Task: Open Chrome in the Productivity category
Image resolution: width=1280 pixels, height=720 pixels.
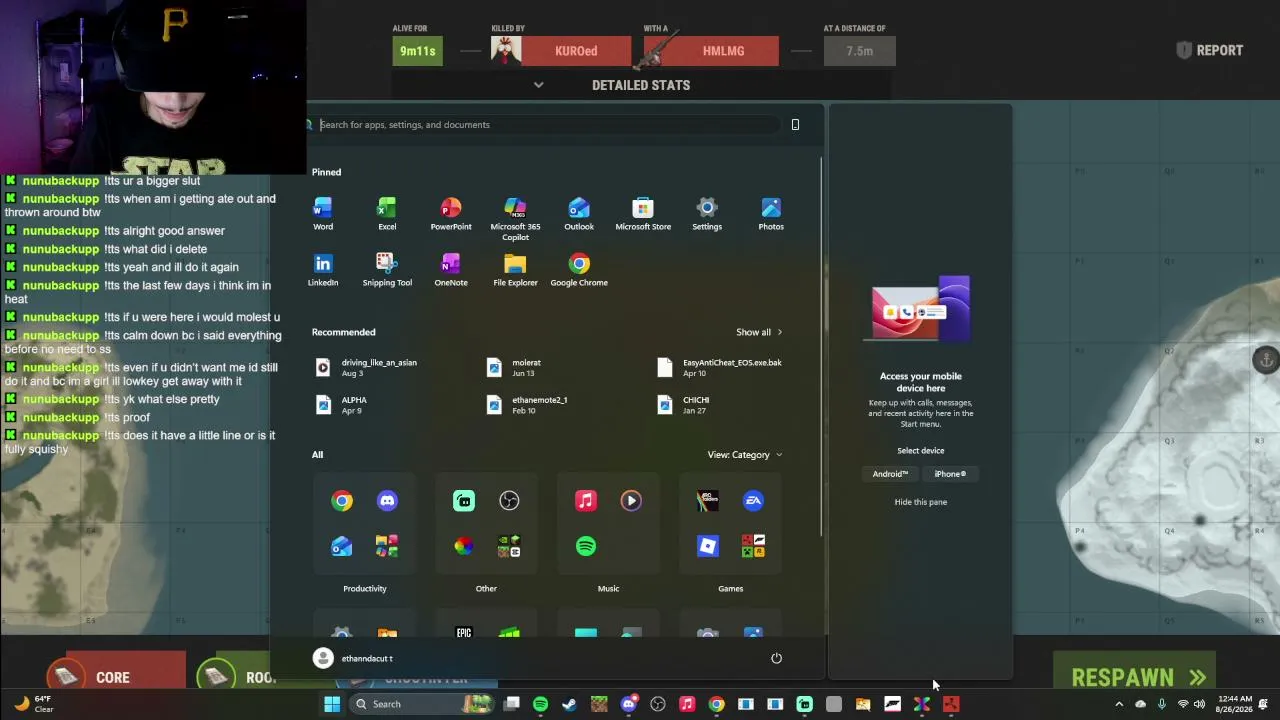Action: [x=342, y=501]
